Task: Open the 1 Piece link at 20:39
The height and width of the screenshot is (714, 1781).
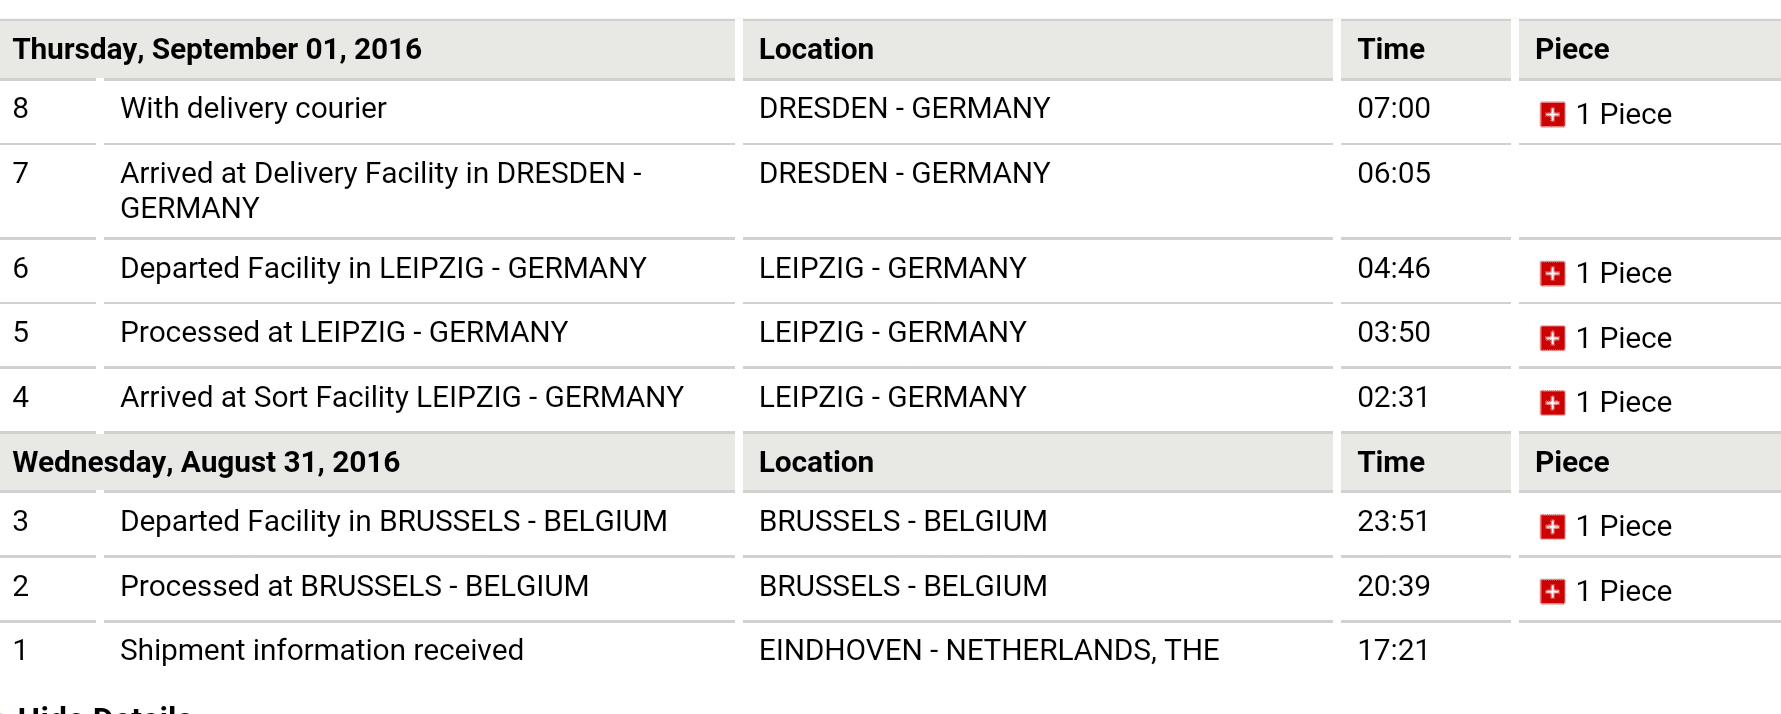Action: [1623, 591]
